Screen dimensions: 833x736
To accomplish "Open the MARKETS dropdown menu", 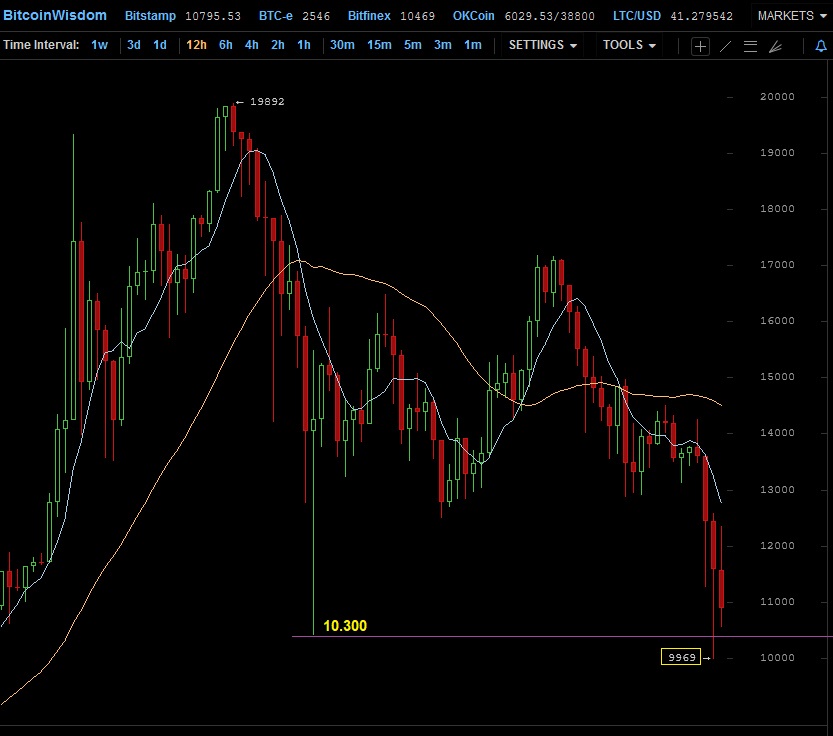I will point(792,16).
